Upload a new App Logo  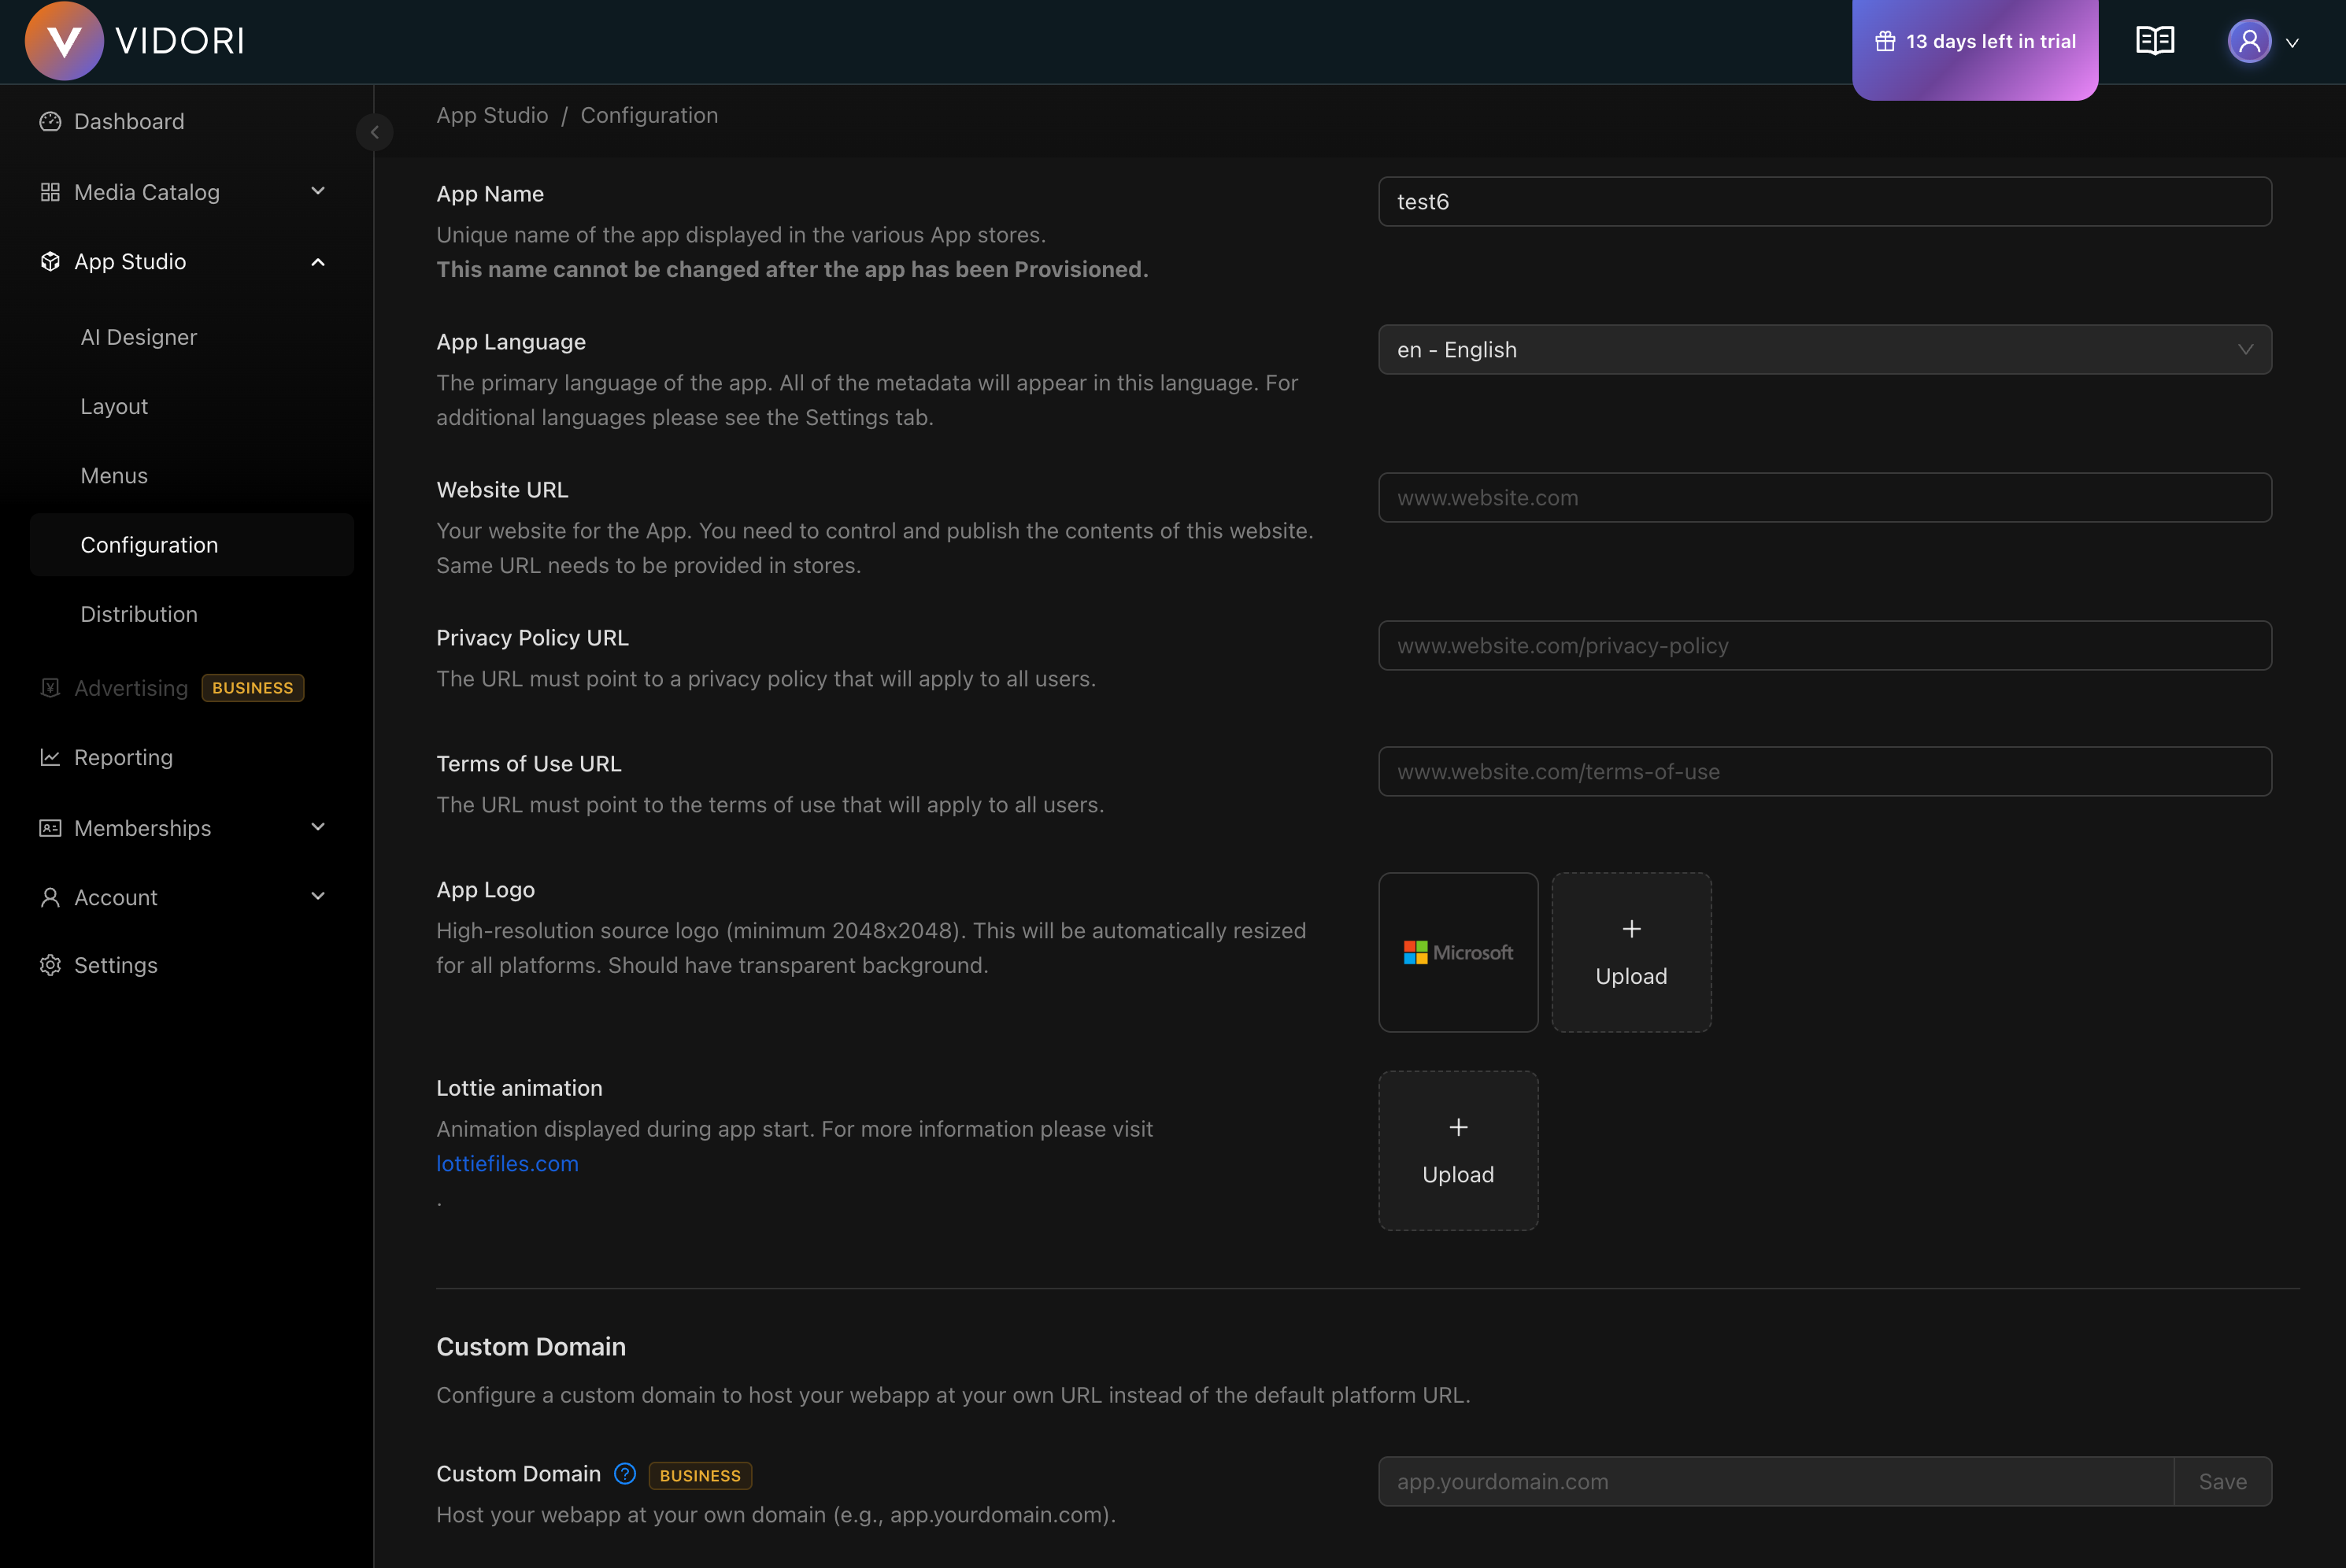point(1630,951)
